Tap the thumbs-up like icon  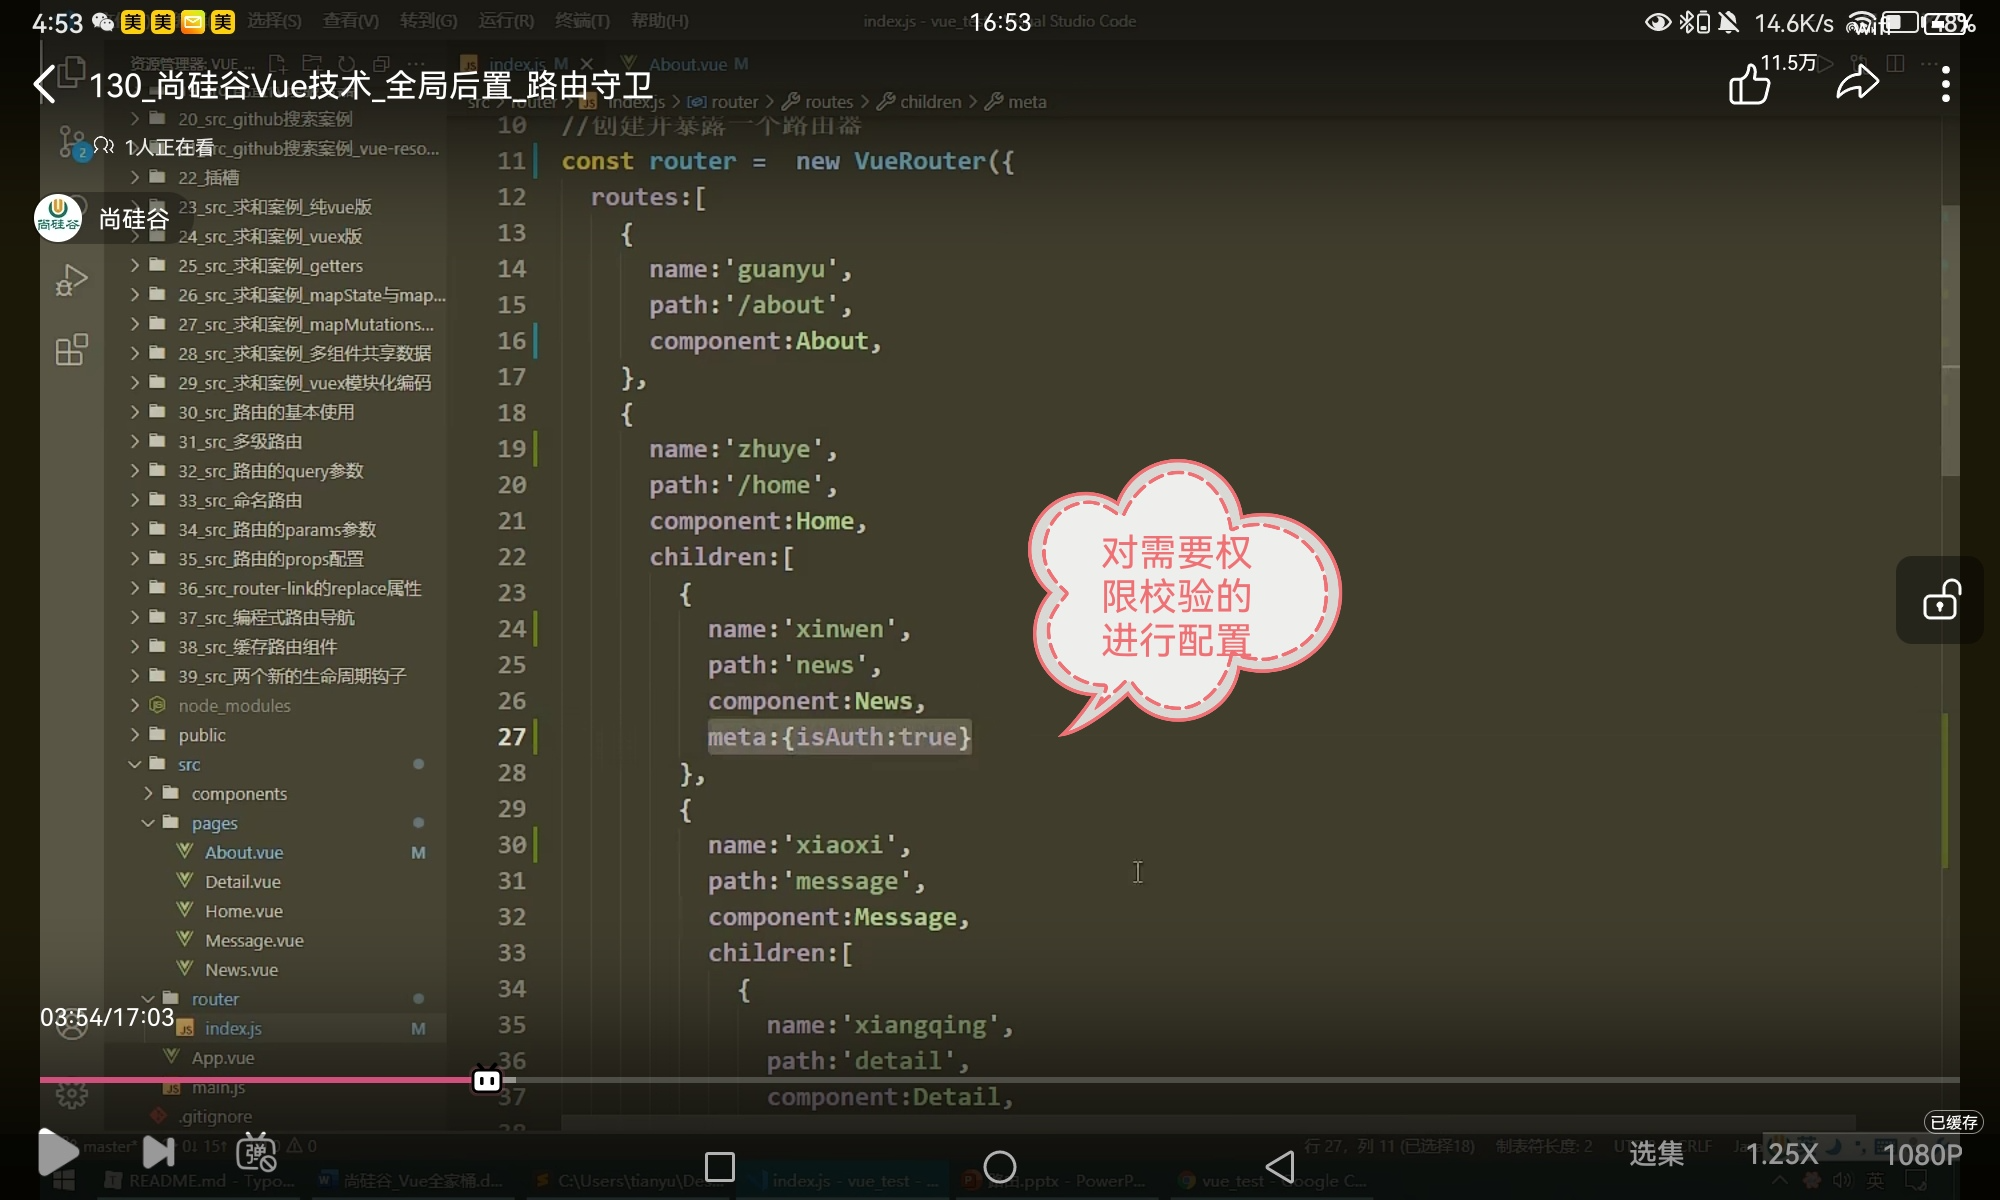1750,84
